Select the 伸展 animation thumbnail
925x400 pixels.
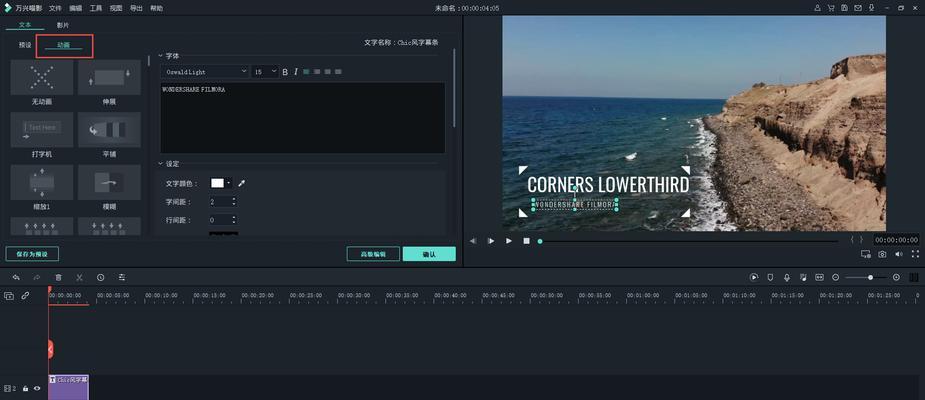(109, 77)
